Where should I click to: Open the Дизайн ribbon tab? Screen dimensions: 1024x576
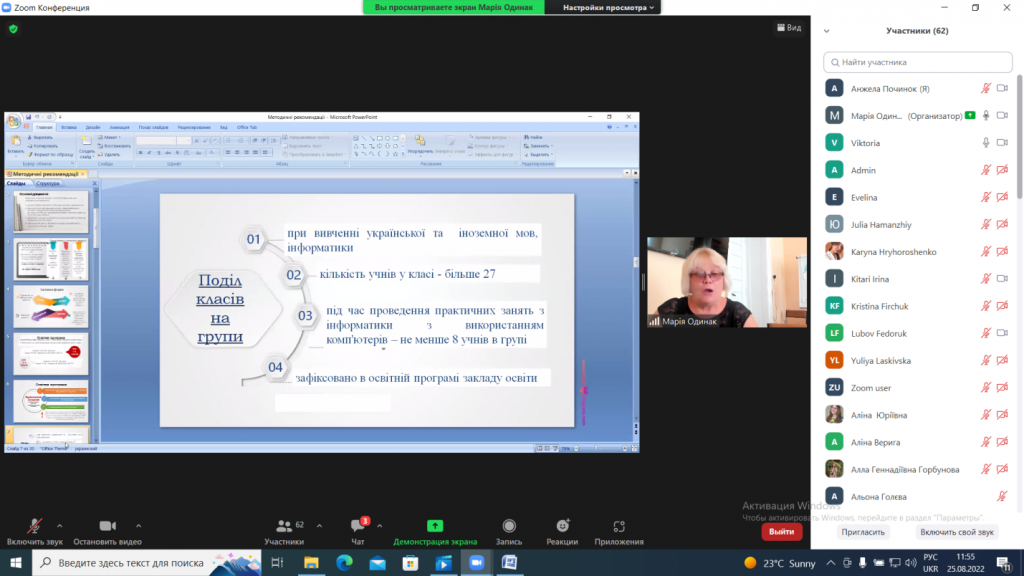pos(93,127)
